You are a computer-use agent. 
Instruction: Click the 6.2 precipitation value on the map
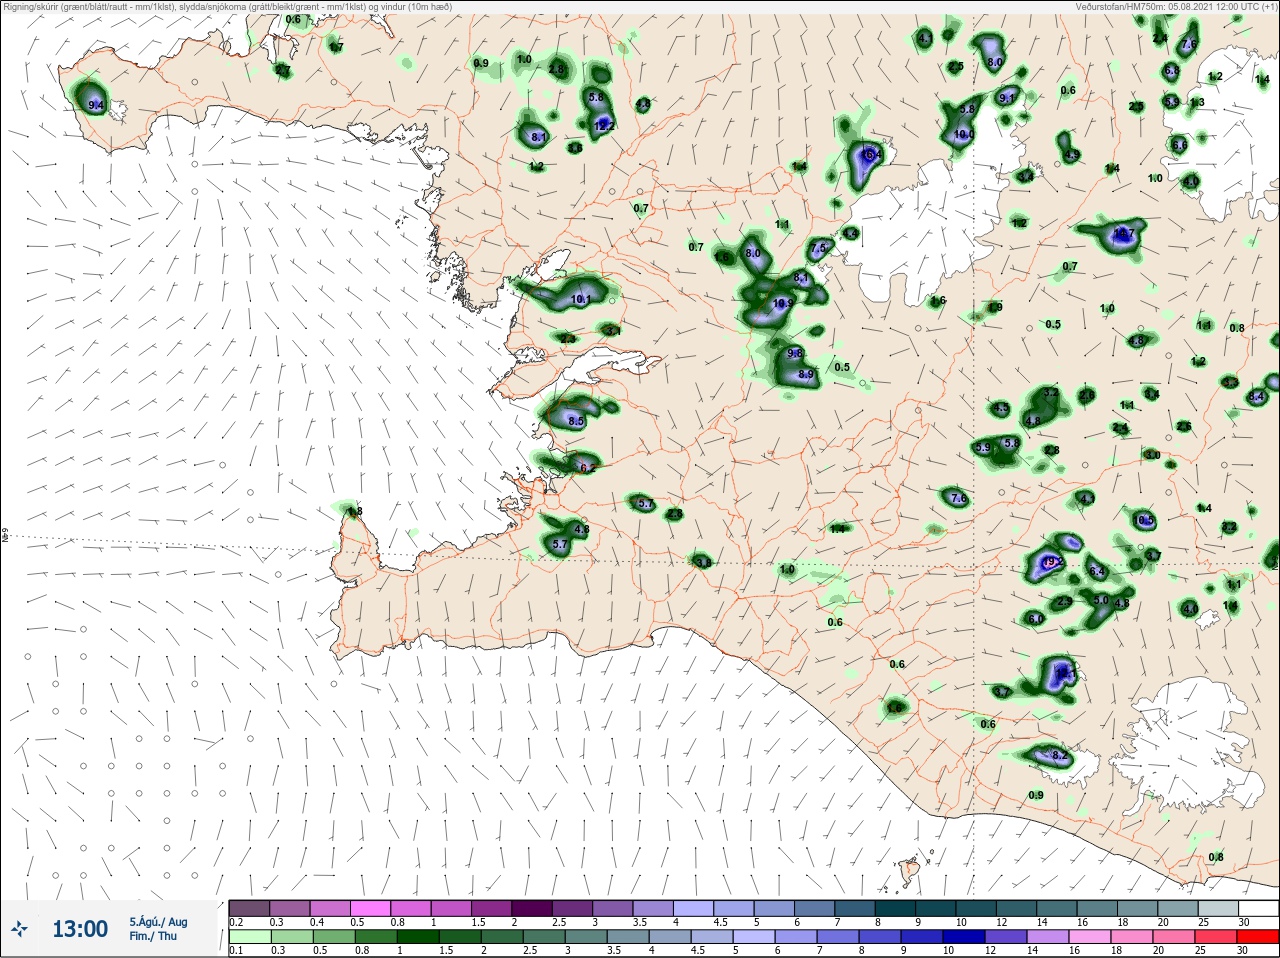click(588, 468)
